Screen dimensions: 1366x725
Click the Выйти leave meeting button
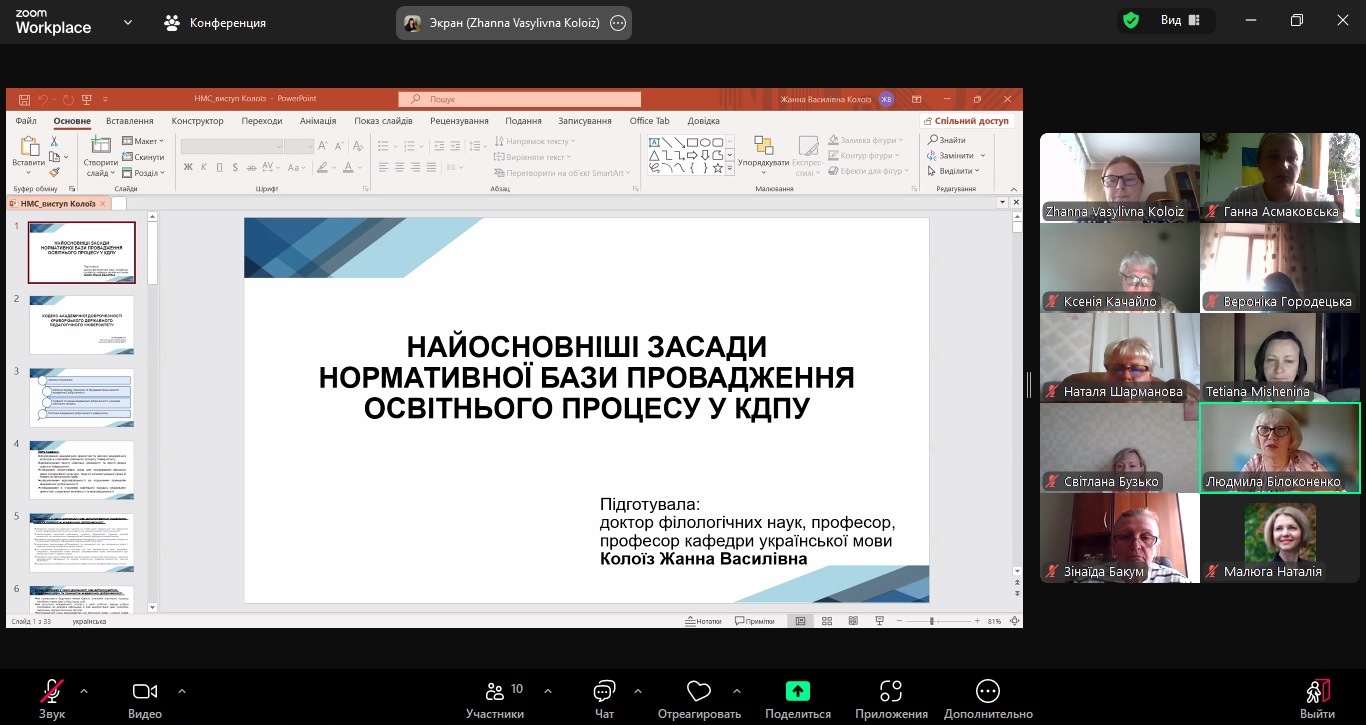coord(1318,699)
